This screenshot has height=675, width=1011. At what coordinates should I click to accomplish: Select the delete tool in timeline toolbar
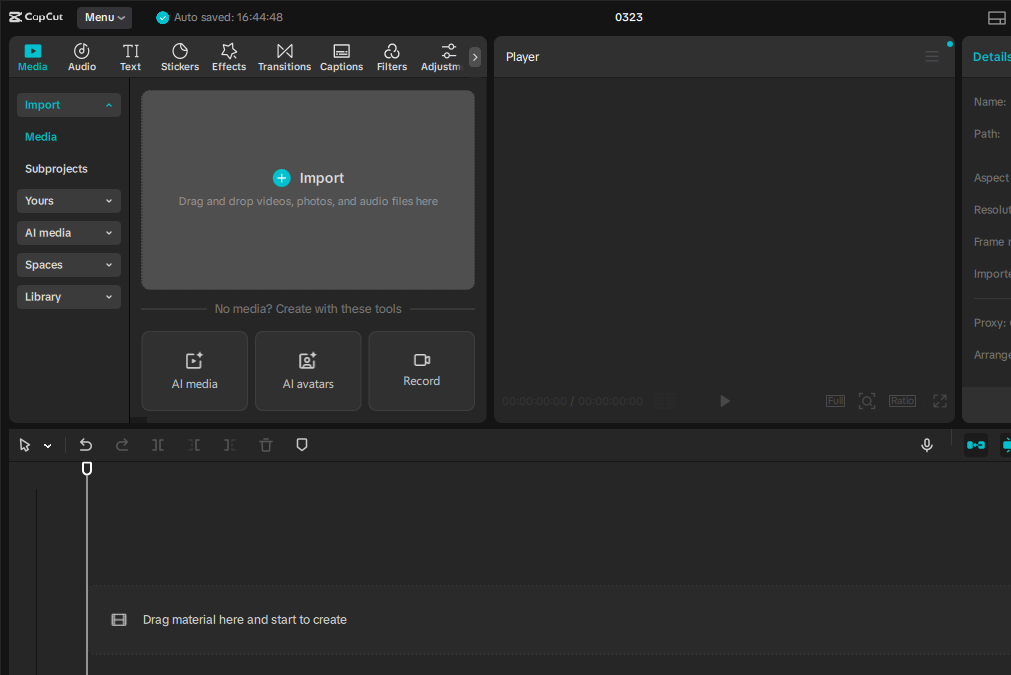265,444
